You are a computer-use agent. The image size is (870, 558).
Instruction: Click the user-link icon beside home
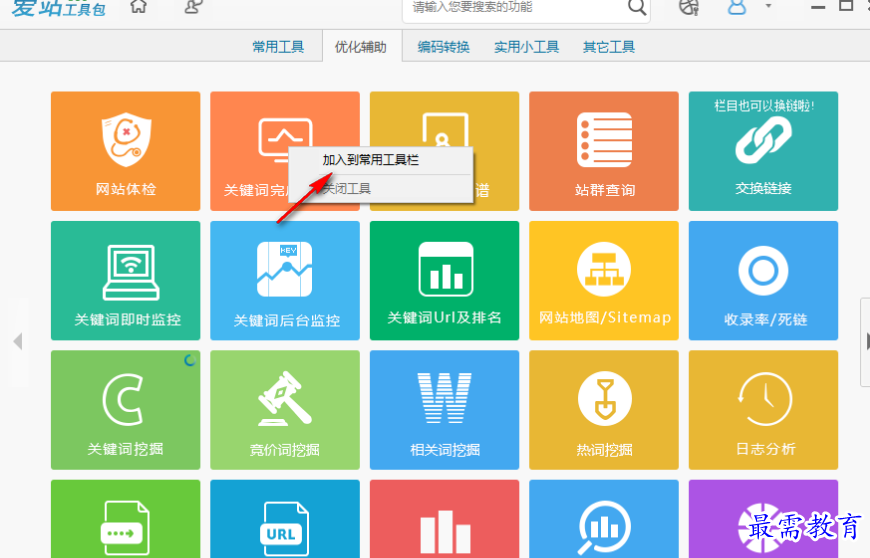(x=193, y=7)
